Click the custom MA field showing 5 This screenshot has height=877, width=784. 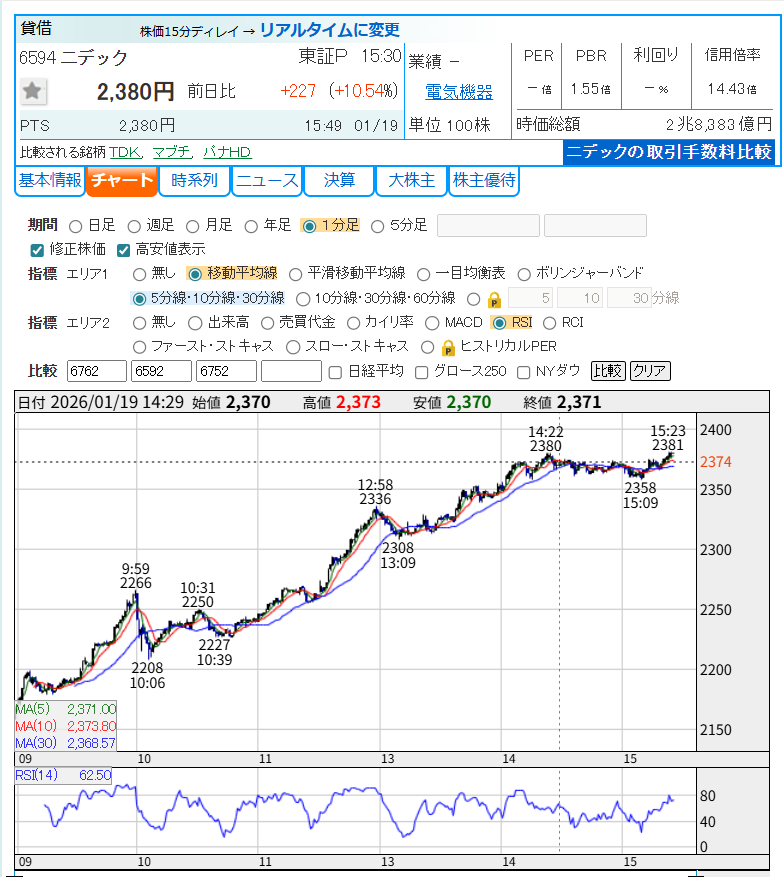pyautogui.click(x=530, y=298)
